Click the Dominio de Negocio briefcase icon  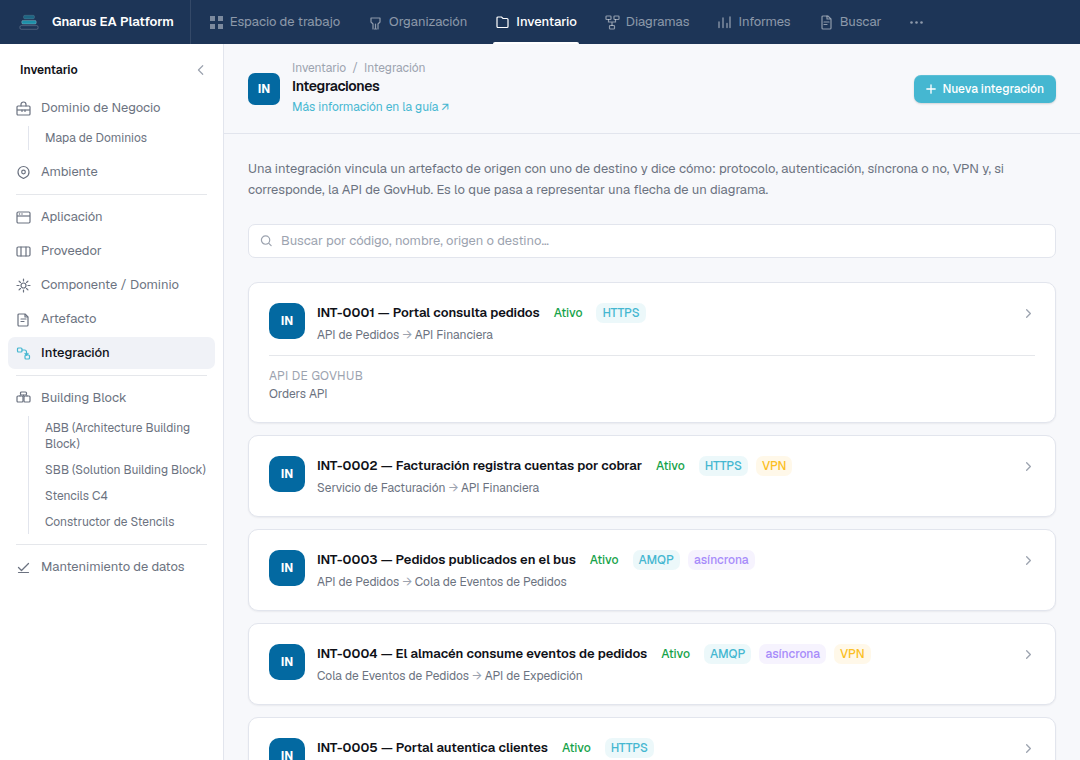(23, 108)
